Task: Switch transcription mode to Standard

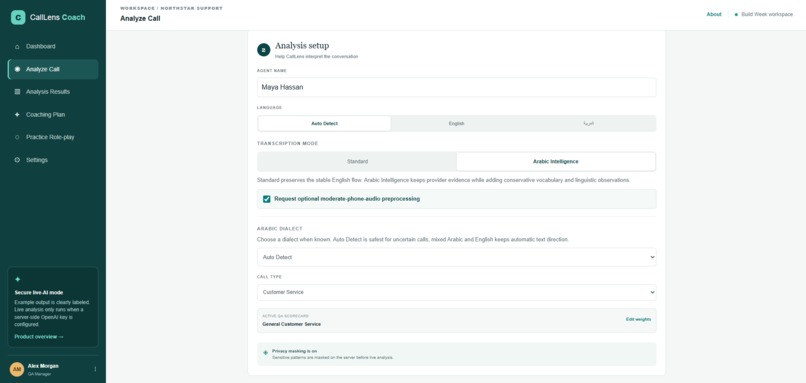Action: pyautogui.click(x=357, y=161)
